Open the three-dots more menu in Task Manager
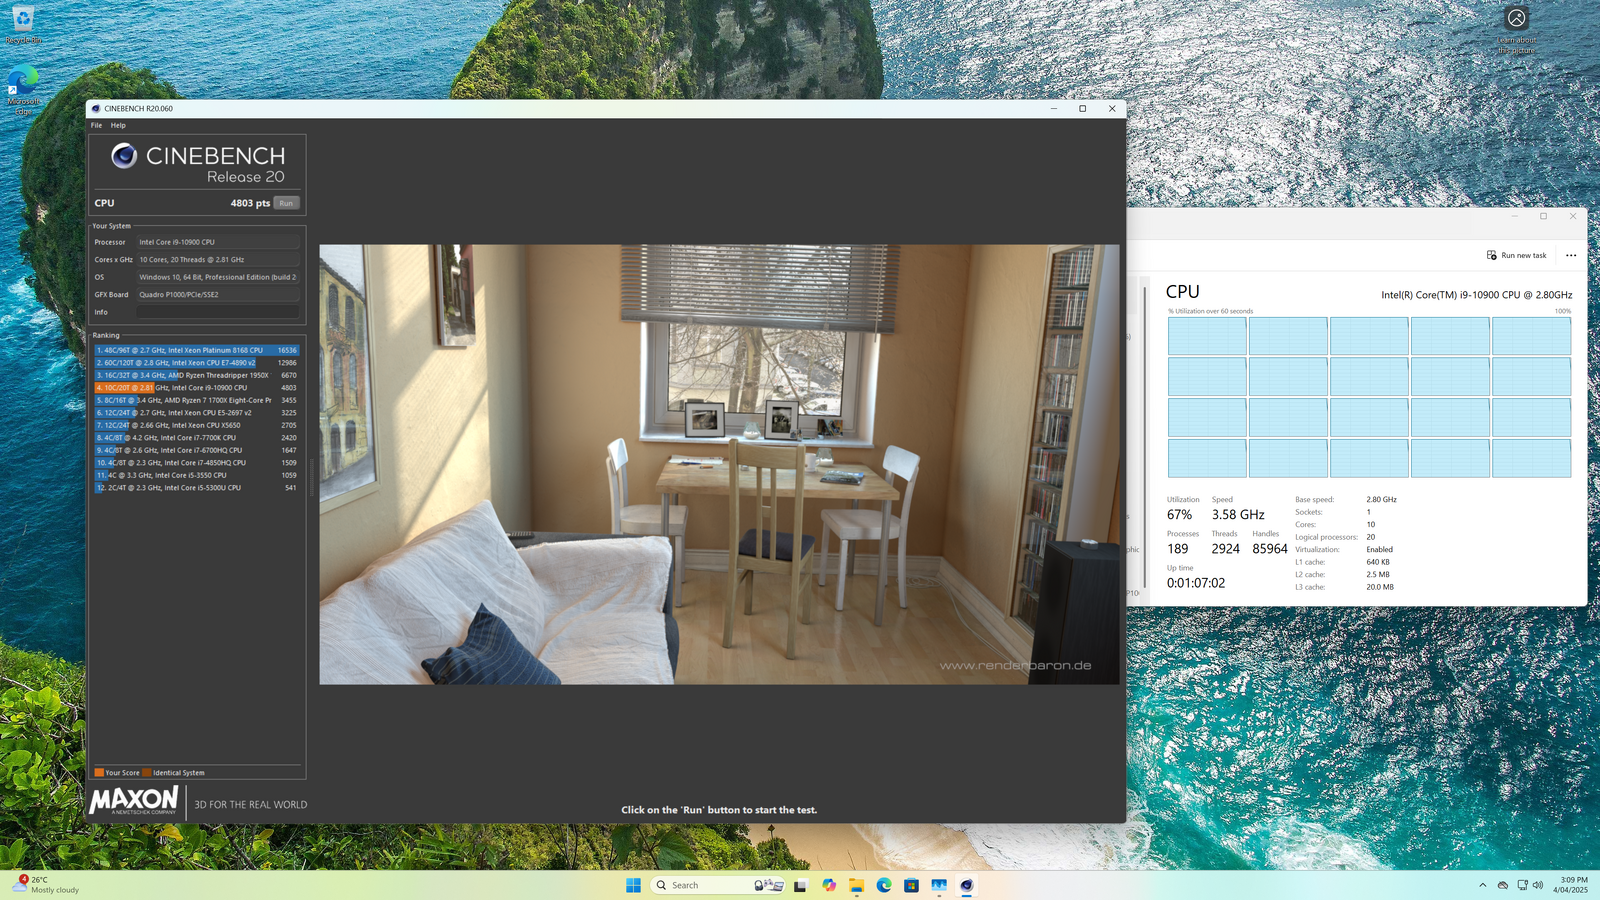Screen dimensions: 1600x900 (x=1571, y=255)
